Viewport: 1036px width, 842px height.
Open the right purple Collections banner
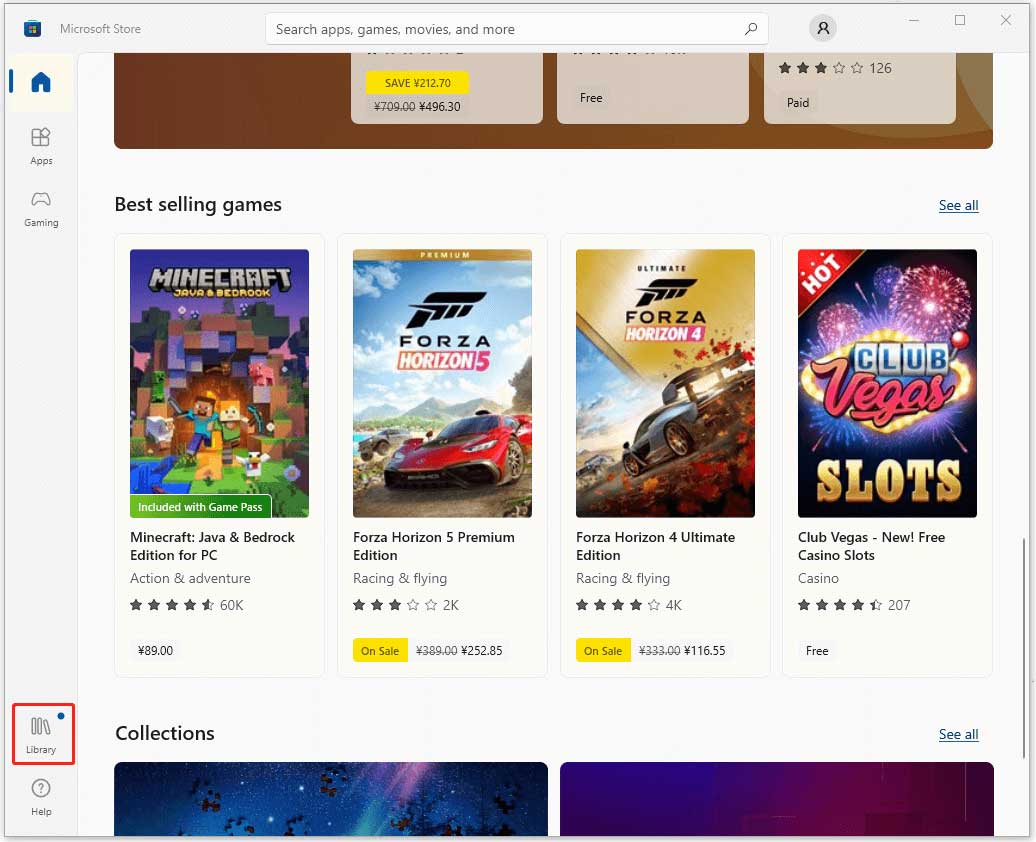[776, 799]
